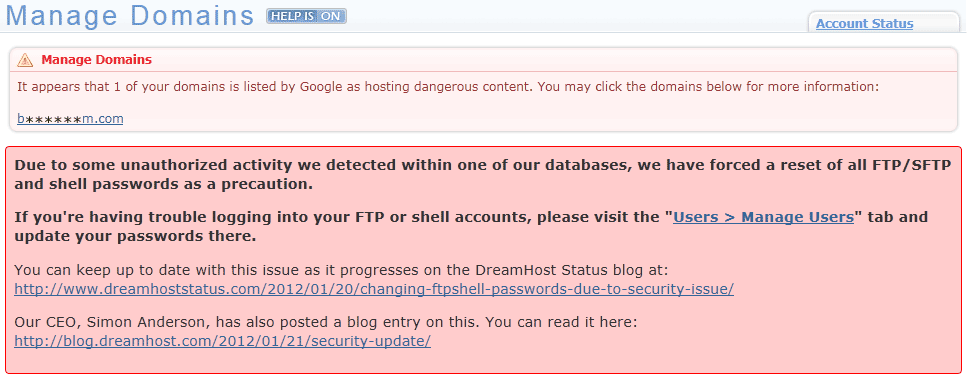Open the Account Status tab

pos(865,24)
